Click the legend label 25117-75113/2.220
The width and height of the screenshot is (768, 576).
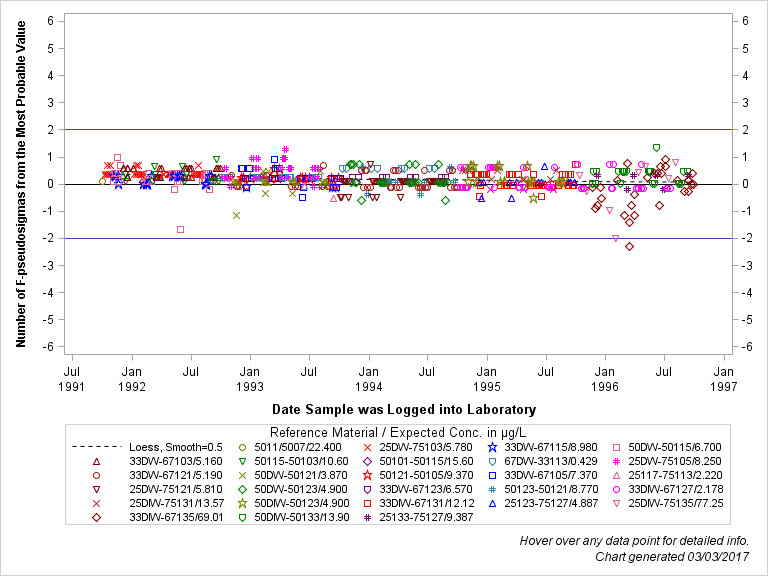tap(675, 475)
